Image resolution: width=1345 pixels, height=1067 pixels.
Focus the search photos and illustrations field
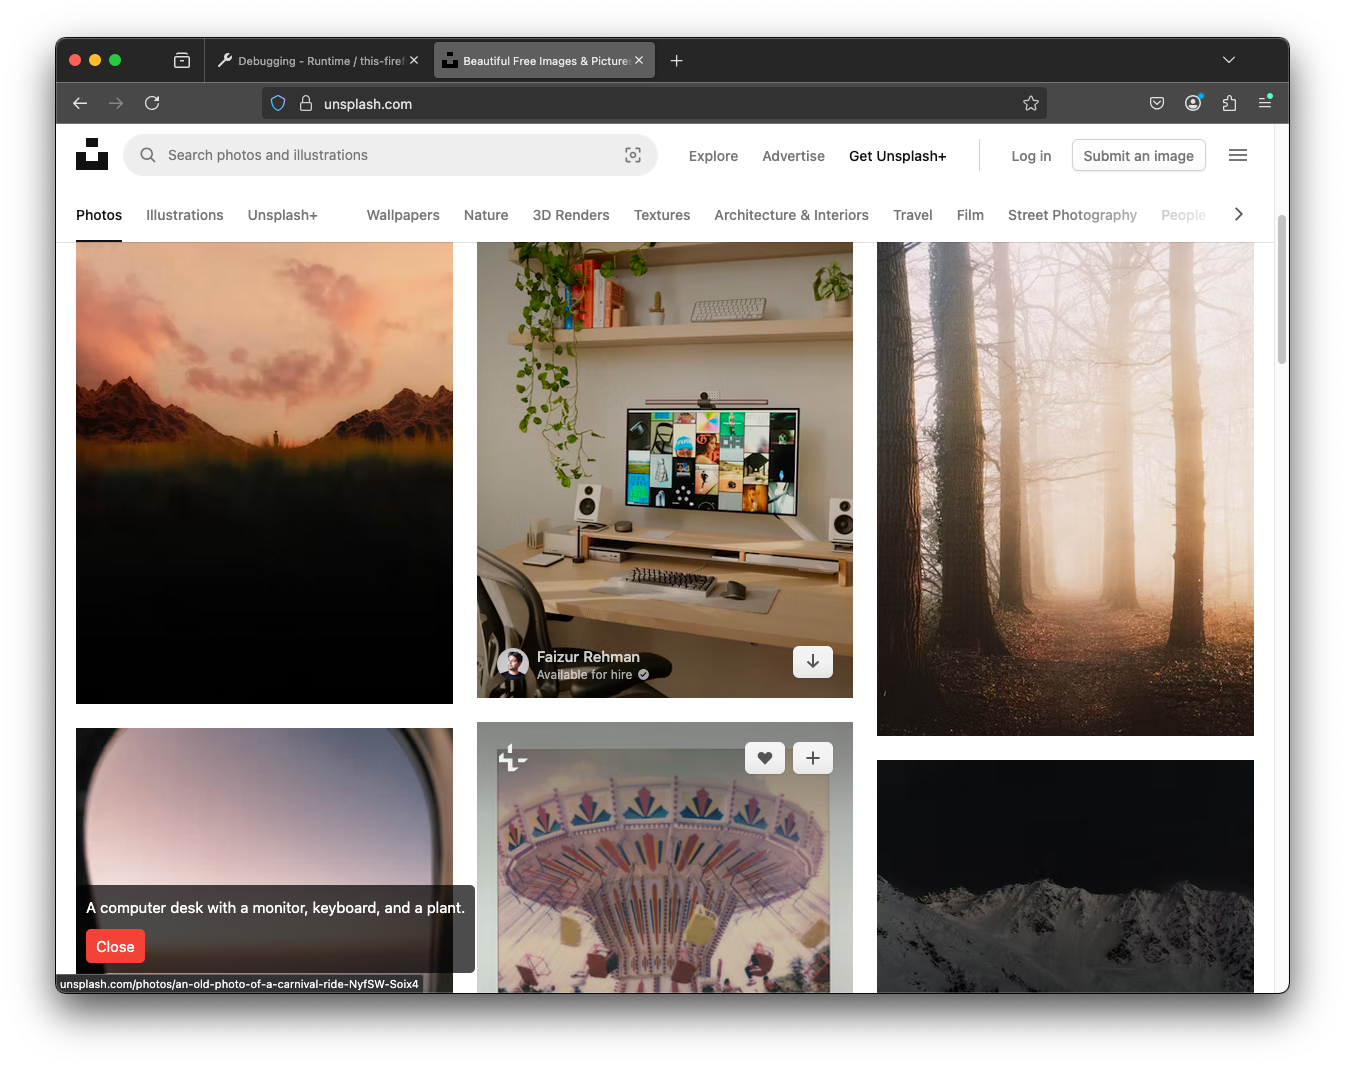[390, 155]
